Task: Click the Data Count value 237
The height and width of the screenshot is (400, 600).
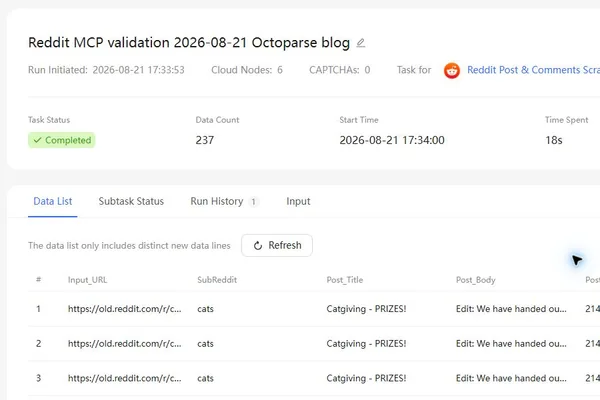Action: pyautogui.click(x=205, y=140)
